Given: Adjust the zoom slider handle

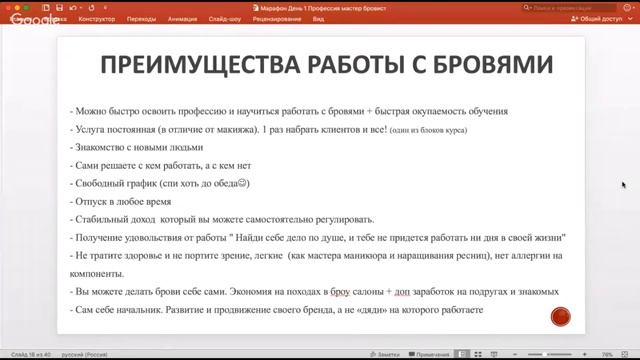Looking at the screenshot, I should 544,354.
